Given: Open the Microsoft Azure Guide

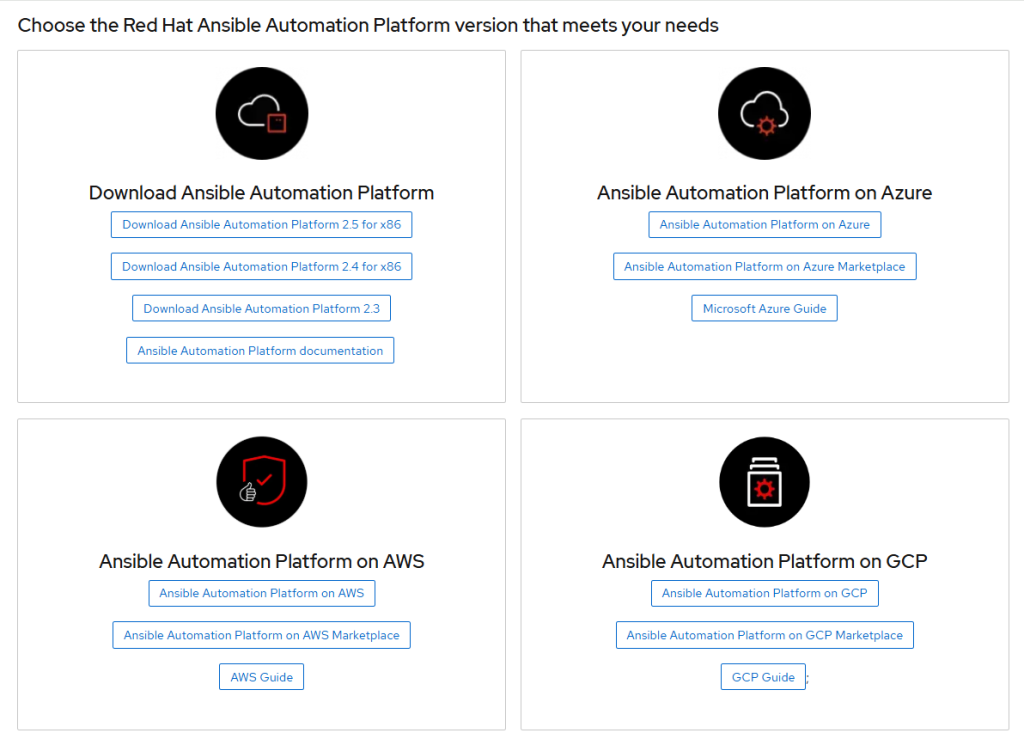Looking at the screenshot, I should click(x=764, y=309).
